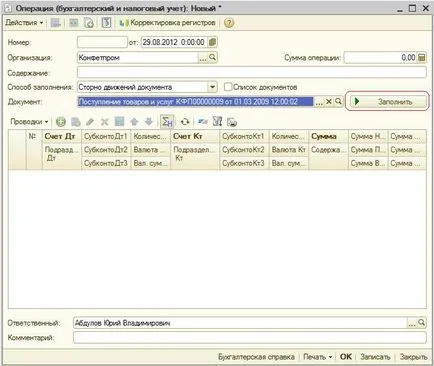The image size is (434, 366).
Task: Click the № column header
Action: (34, 150)
